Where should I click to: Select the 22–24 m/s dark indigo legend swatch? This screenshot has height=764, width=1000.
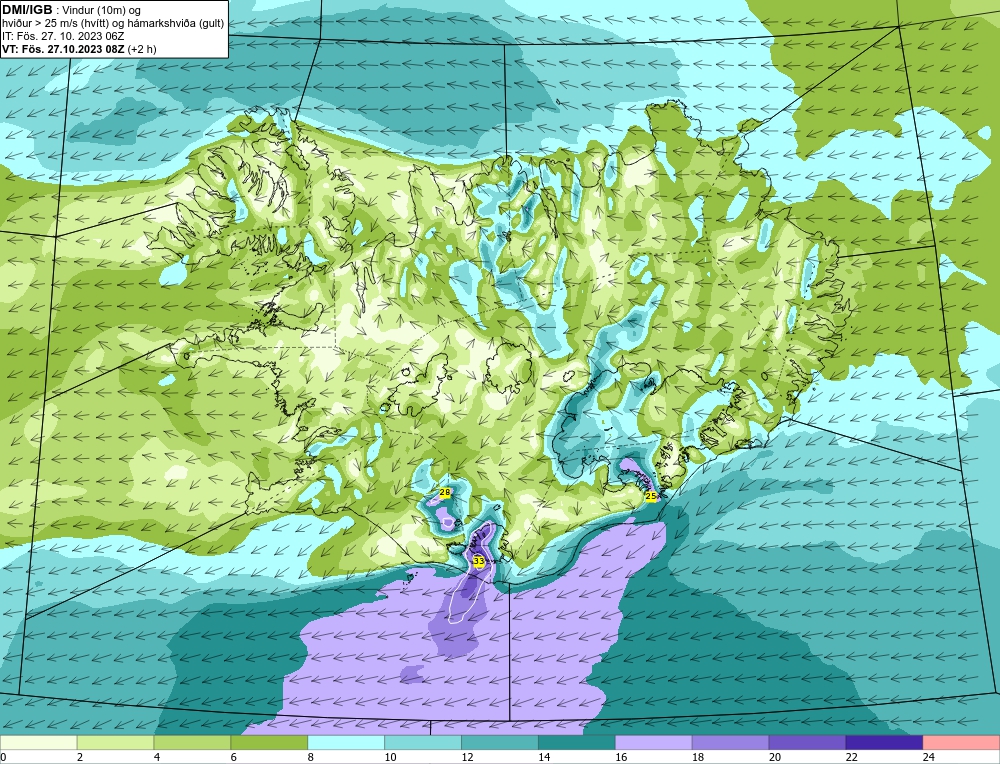(x=885, y=743)
